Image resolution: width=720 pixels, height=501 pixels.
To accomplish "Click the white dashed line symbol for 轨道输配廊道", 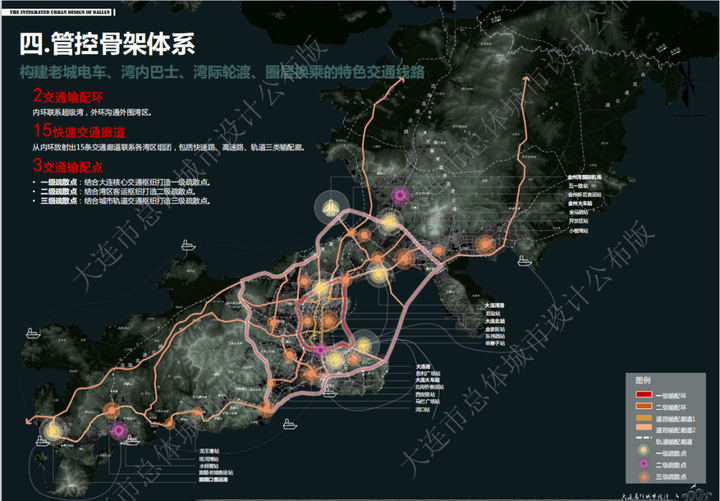I will [x=644, y=439].
